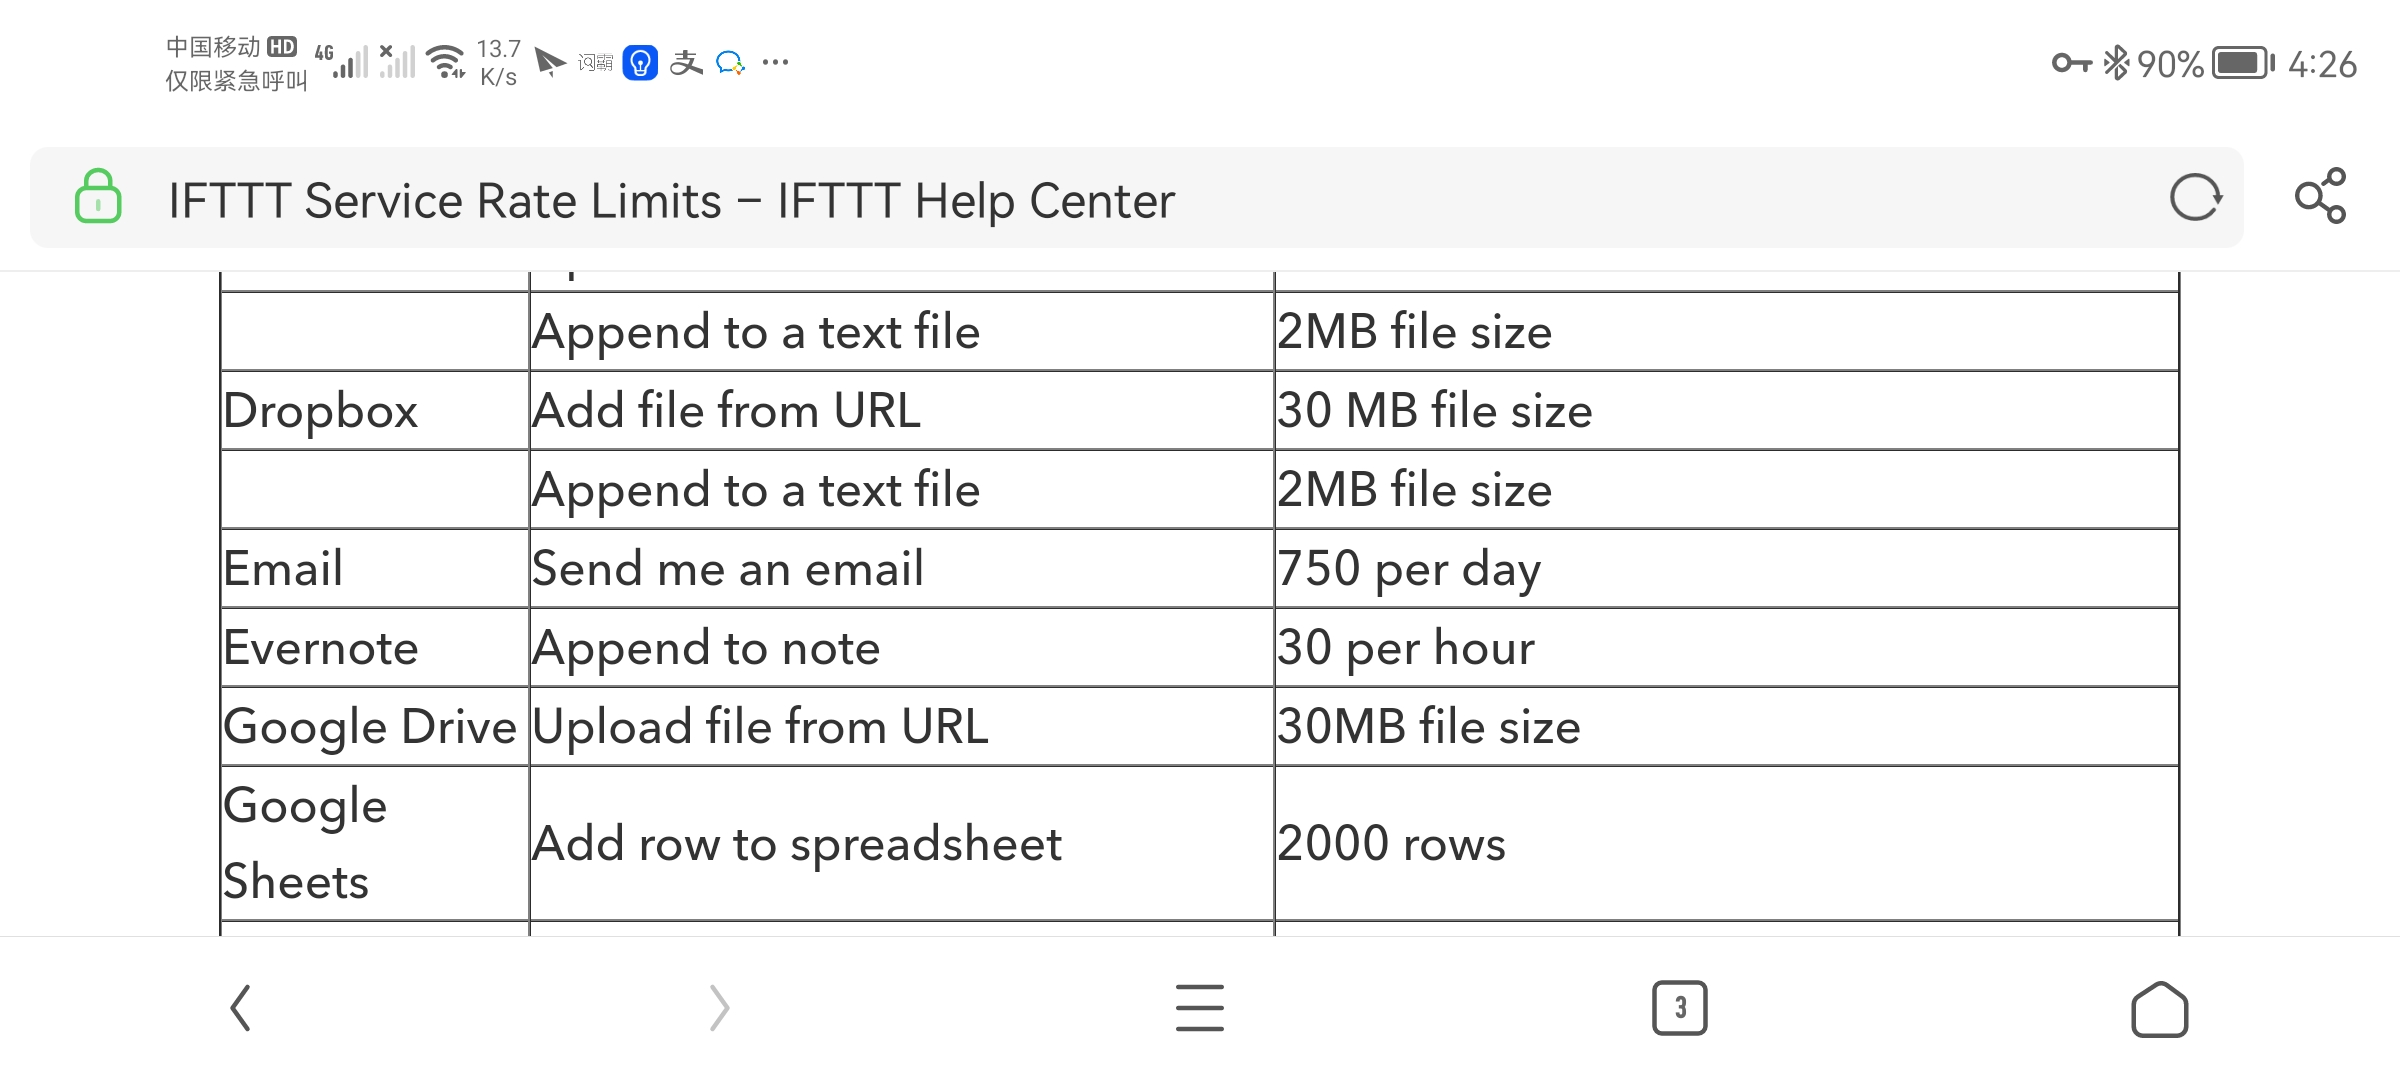The width and height of the screenshot is (2400, 1080).
Task: Tap the Wi-Fi signal indicator
Action: (x=444, y=63)
